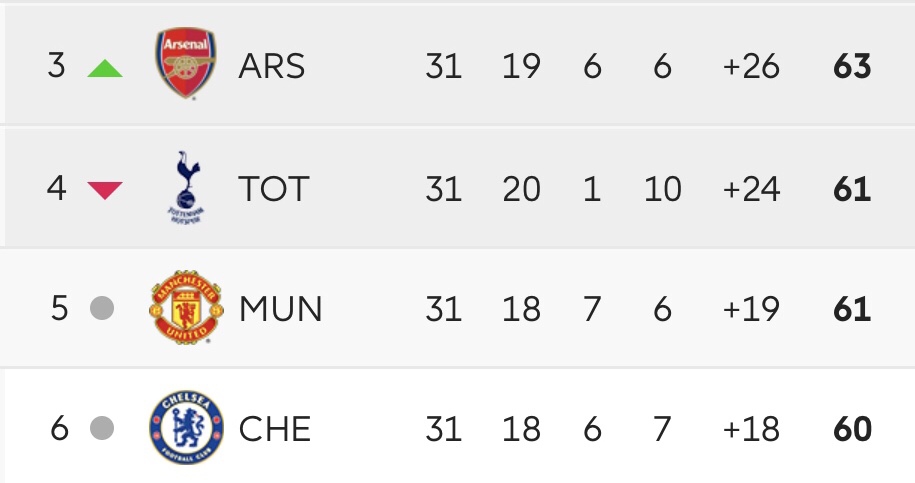
Task: Click Tottenham's 20 wins value
Action: point(521,189)
